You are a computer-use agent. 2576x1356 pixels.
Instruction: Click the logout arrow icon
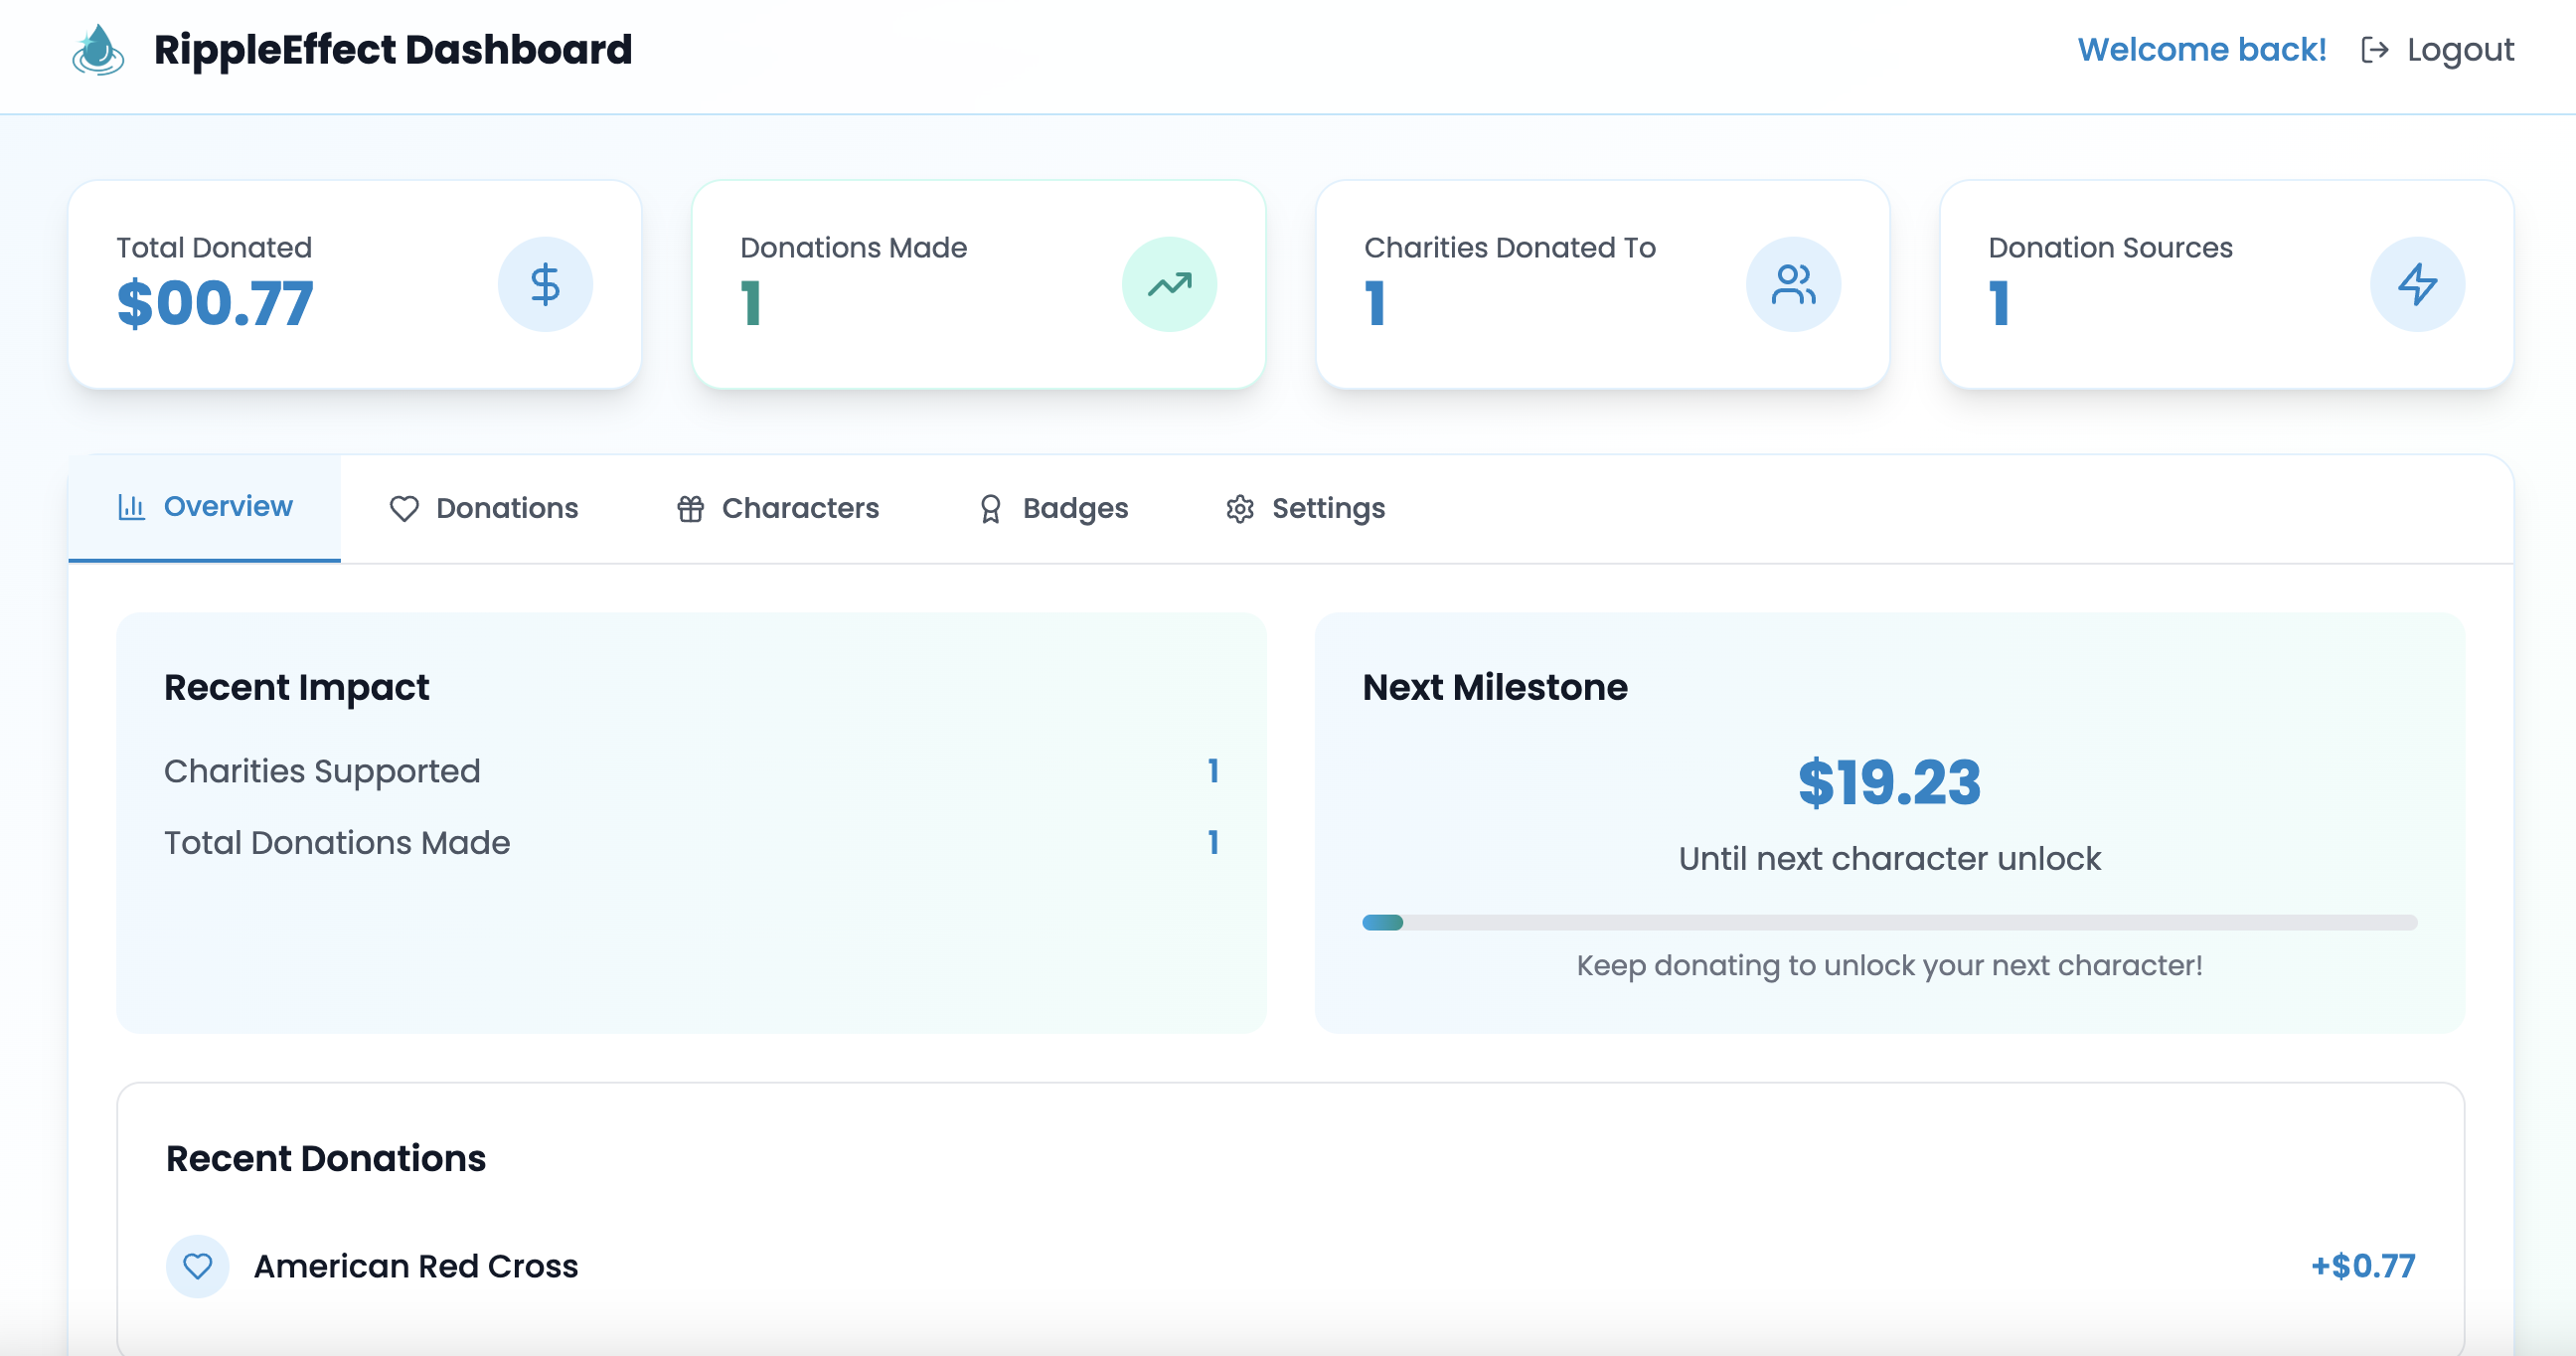(x=2375, y=50)
